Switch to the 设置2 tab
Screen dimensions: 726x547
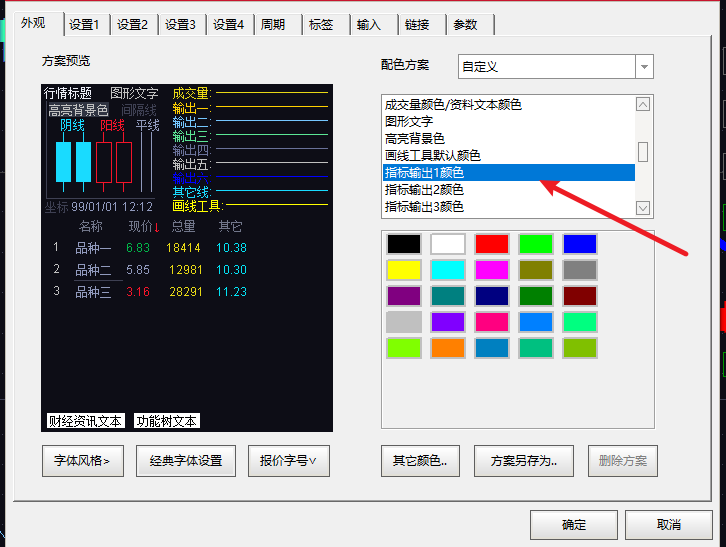pos(135,25)
